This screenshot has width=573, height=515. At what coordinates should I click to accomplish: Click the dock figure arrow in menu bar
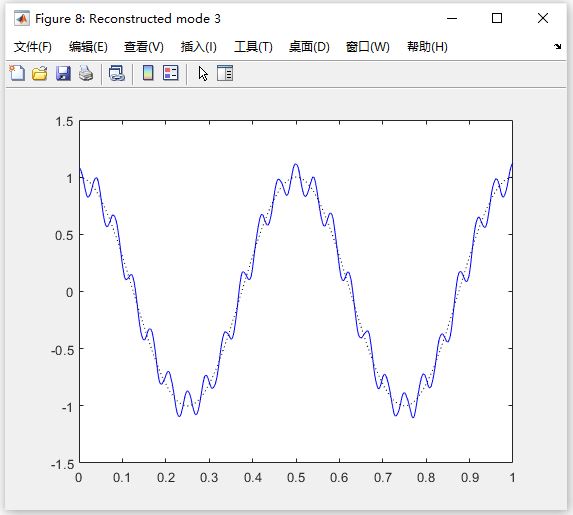557,46
